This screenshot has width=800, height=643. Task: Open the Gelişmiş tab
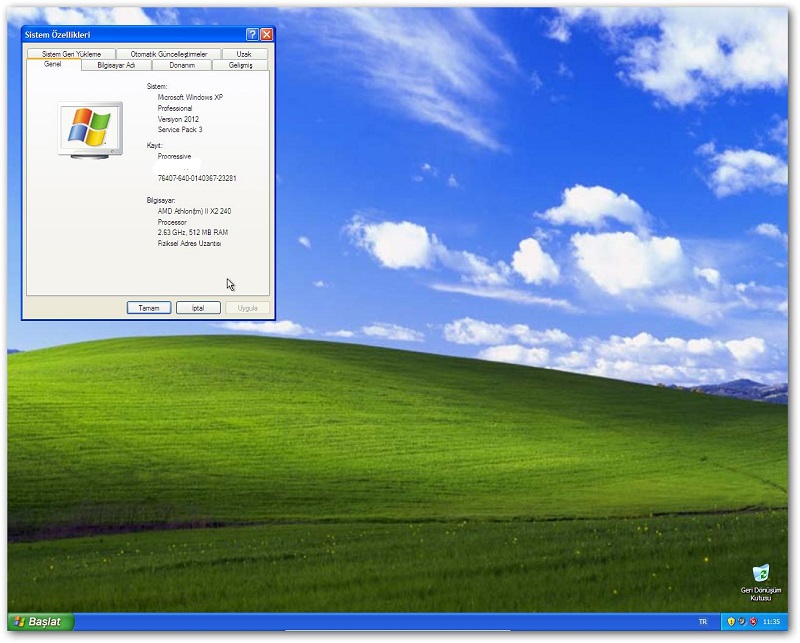pos(240,65)
